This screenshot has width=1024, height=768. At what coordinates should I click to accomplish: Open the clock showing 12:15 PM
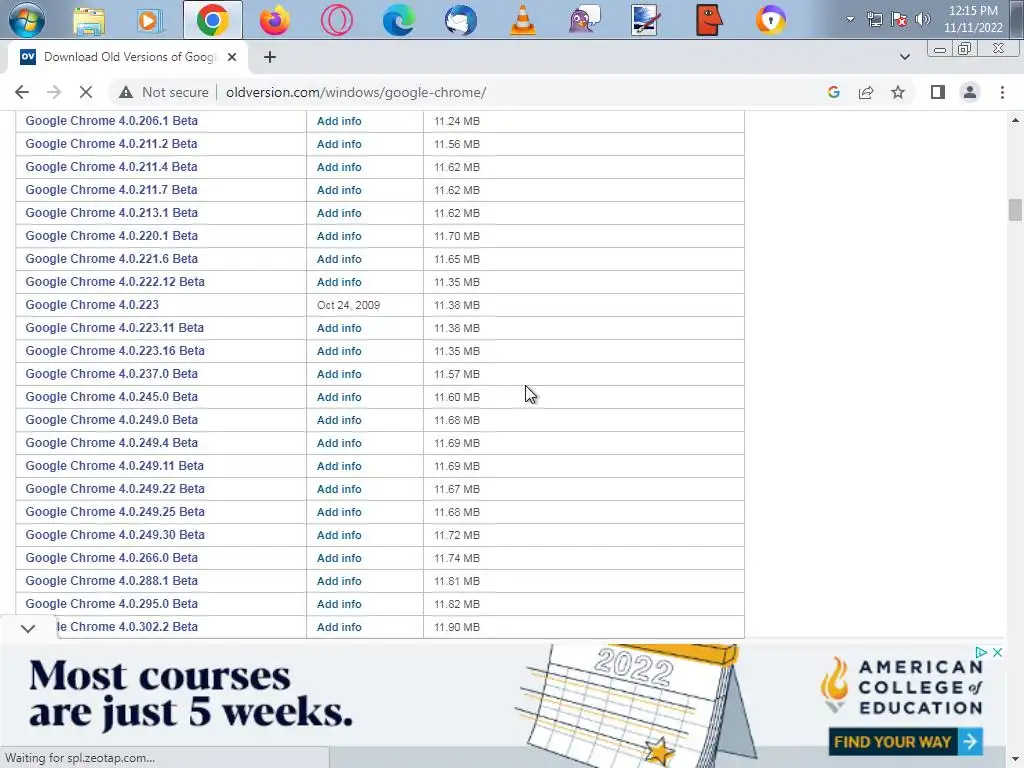click(x=973, y=19)
